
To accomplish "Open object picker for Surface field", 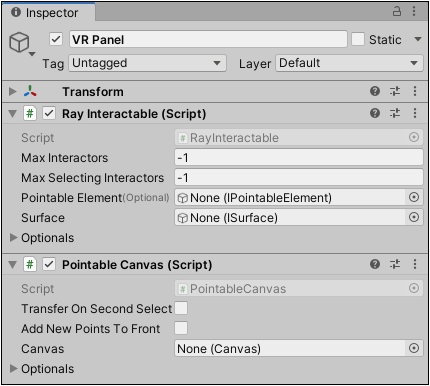I will (x=414, y=218).
